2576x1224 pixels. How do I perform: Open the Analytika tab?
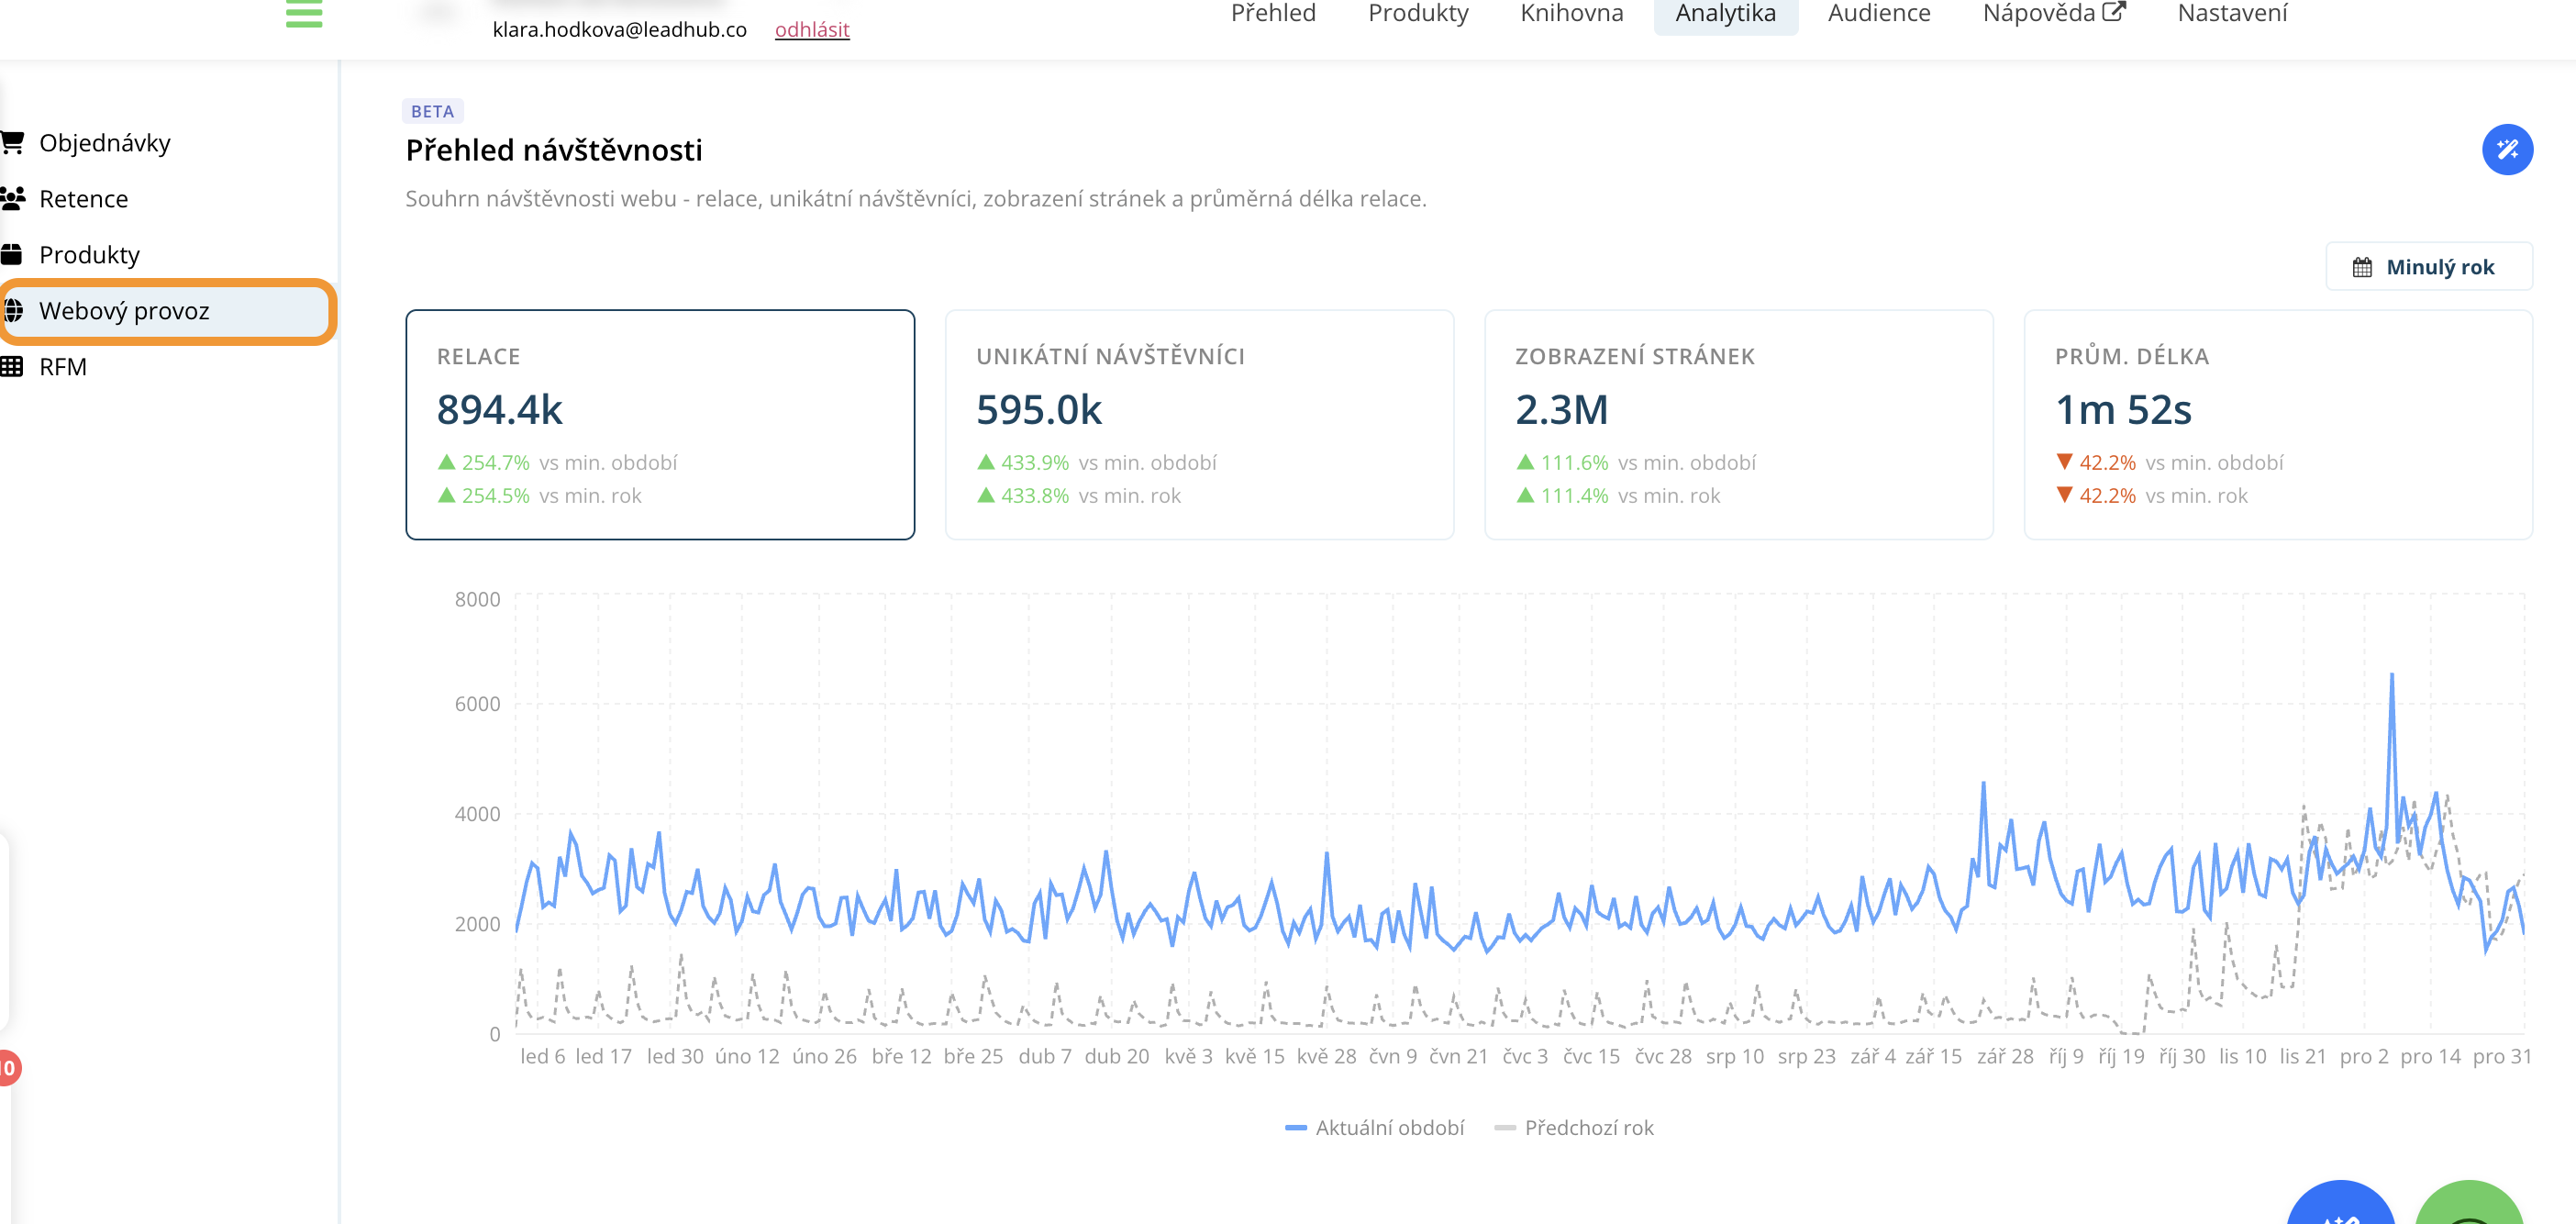[x=1725, y=14]
